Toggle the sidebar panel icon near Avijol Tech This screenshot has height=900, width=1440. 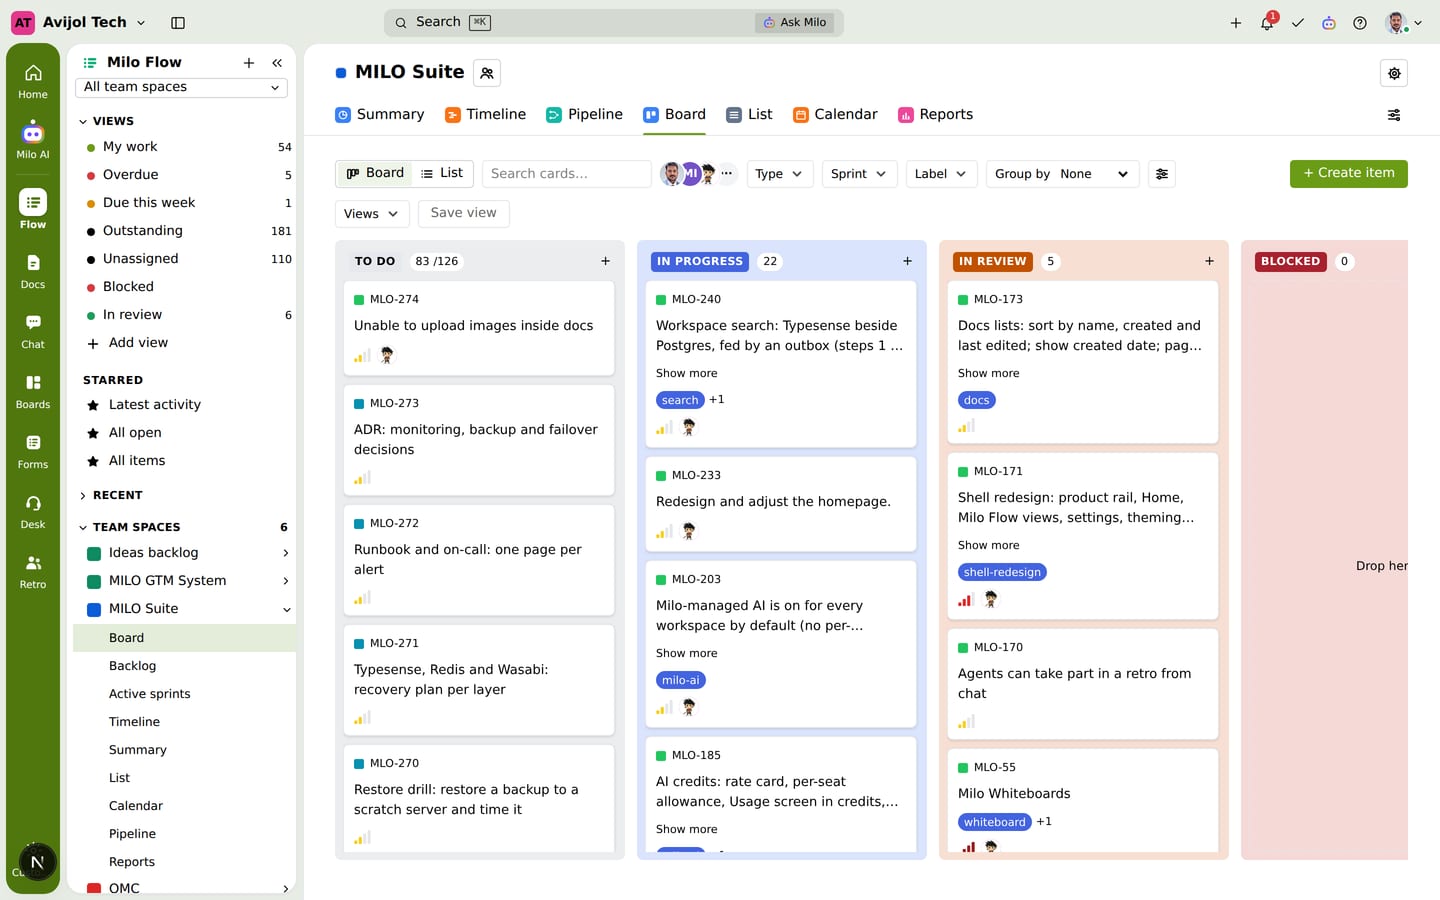click(x=178, y=22)
